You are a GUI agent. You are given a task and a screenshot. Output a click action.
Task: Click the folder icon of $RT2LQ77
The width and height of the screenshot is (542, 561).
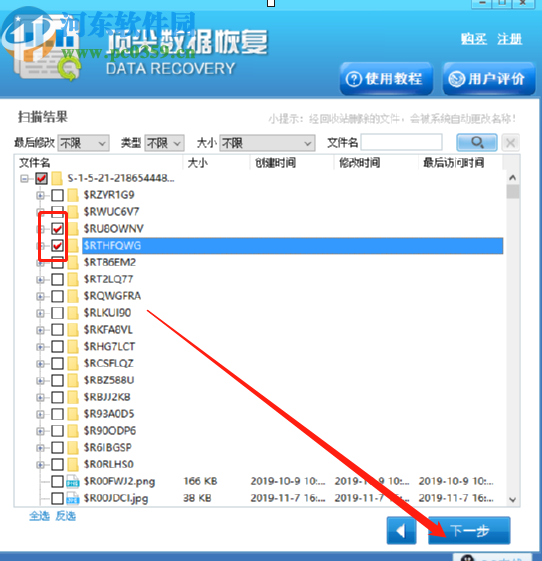click(73, 279)
